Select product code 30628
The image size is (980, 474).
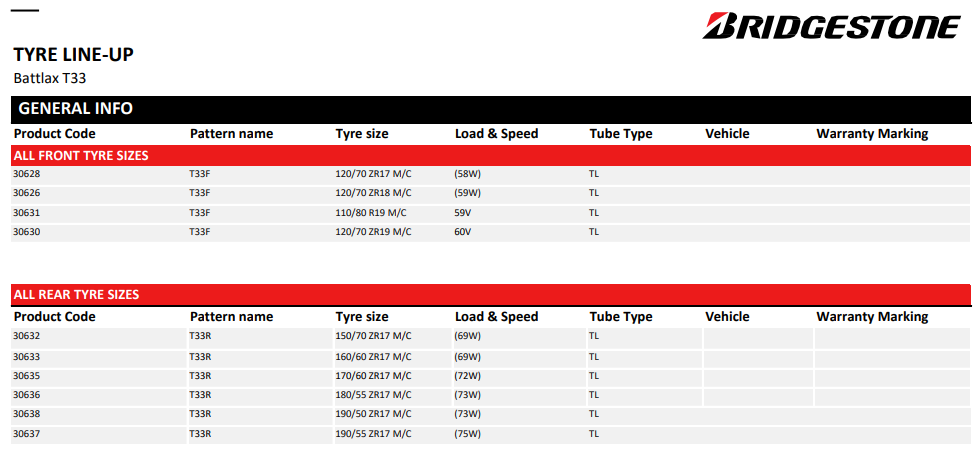click(x=27, y=174)
